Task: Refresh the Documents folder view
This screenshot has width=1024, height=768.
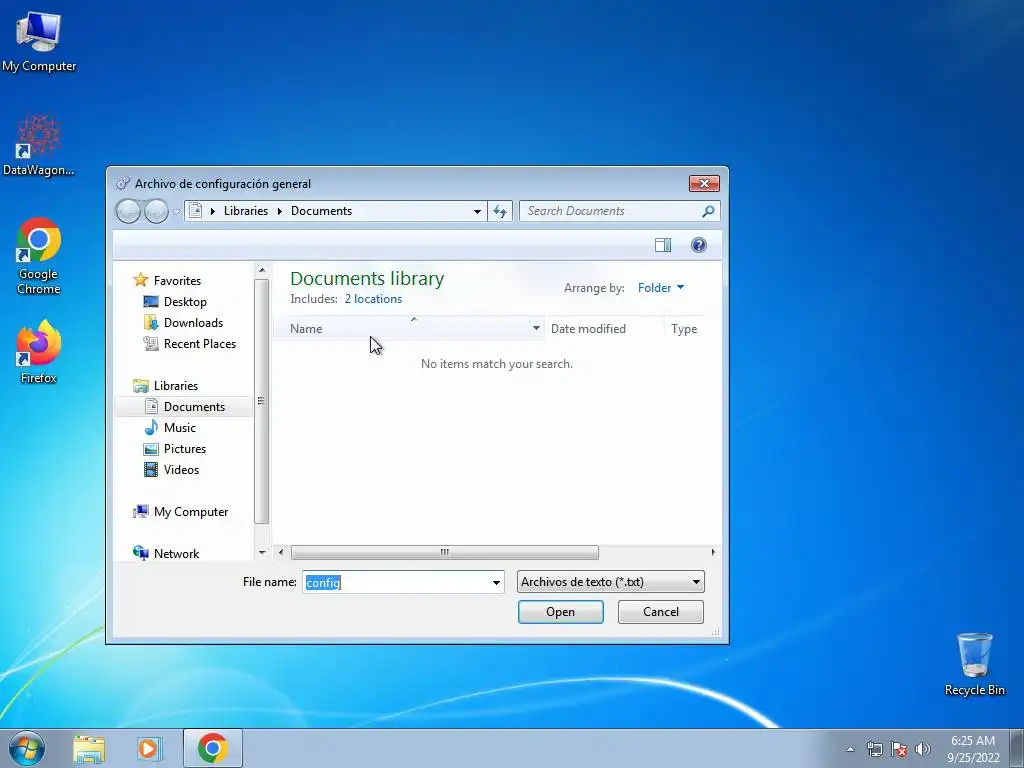Action: point(500,211)
